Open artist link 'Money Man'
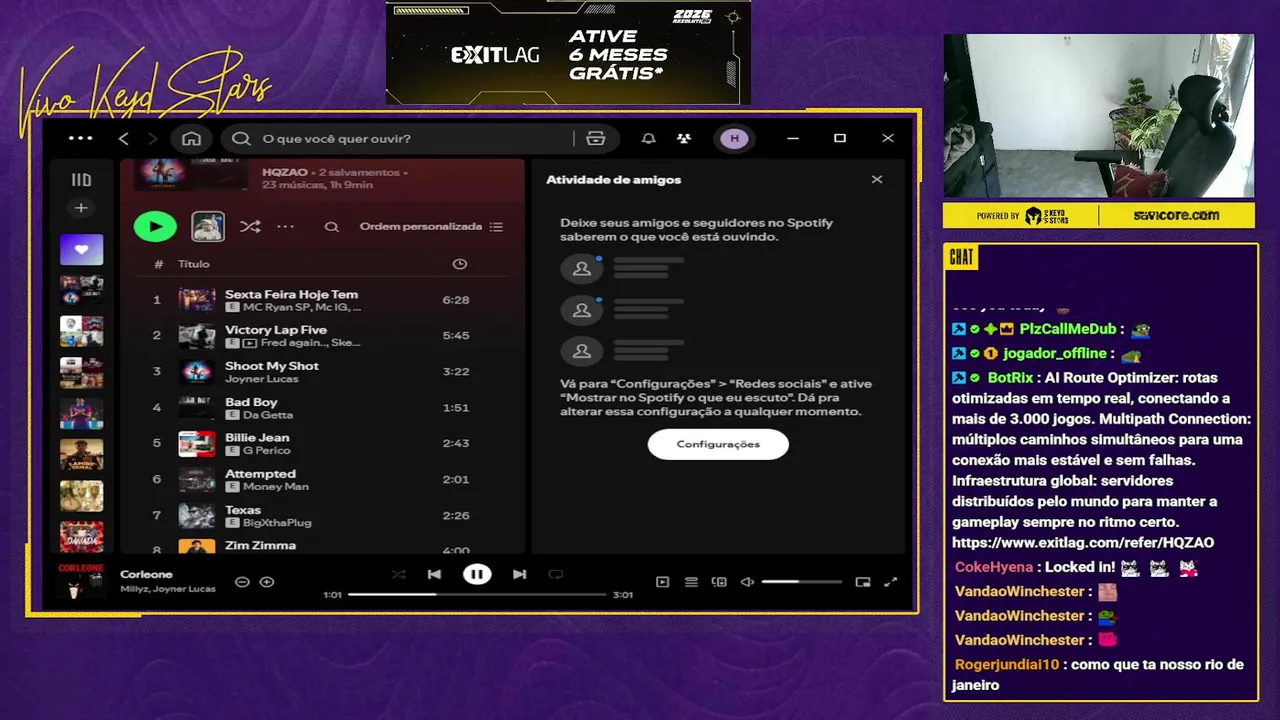 point(276,487)
